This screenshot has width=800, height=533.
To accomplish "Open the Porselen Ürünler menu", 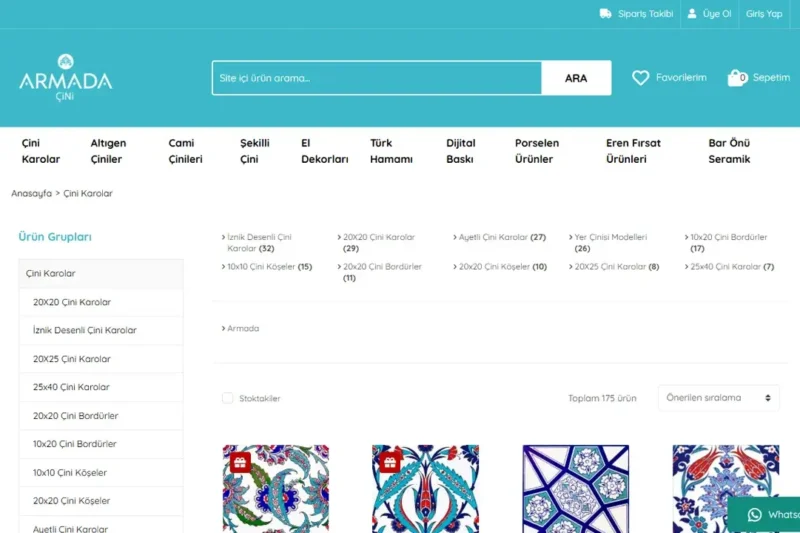I will tap(537, 151).
